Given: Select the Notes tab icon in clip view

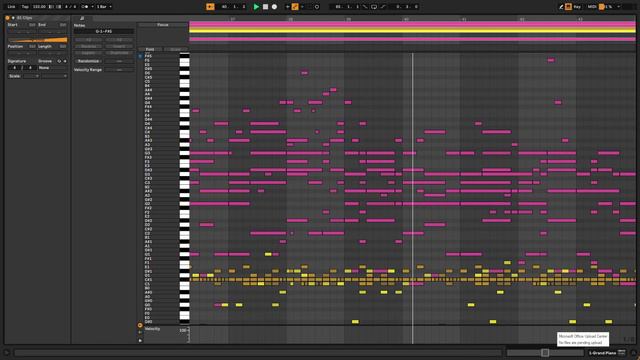Looking at the screenshot, I should (82, 18).
